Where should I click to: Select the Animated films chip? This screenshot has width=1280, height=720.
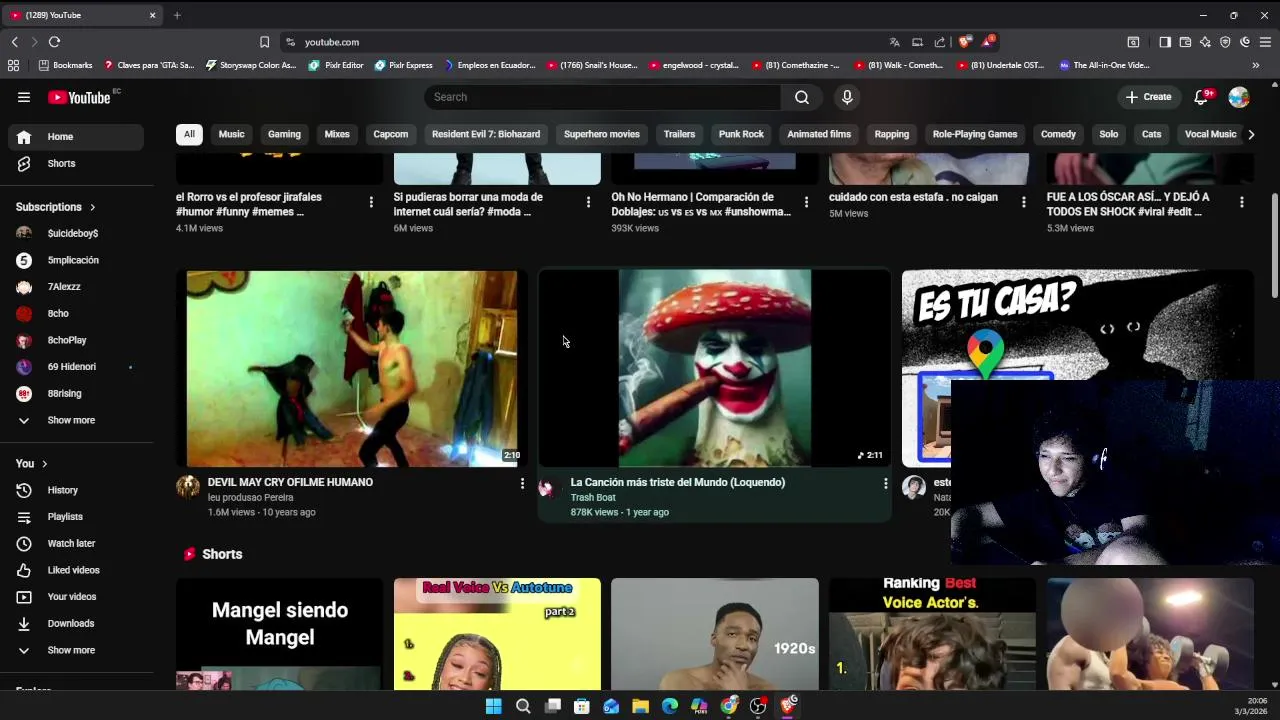tap(819, 134)
